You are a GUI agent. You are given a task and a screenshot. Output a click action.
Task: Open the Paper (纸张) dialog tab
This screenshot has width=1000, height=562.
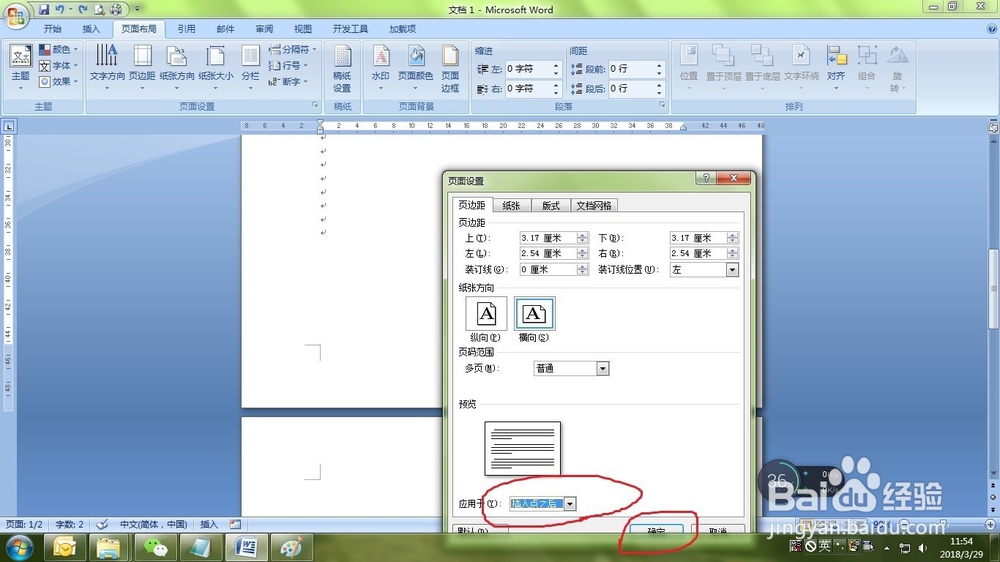511,205
